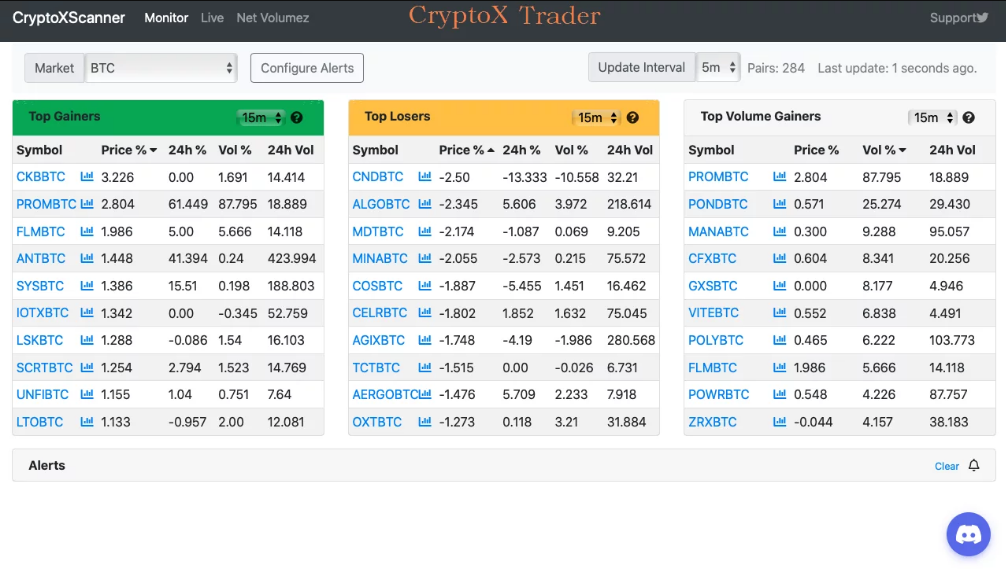The width and height of the screenshot is (1006, 571).
Task: Sort Top Losers by 24h % header
Action: (521, 150)
